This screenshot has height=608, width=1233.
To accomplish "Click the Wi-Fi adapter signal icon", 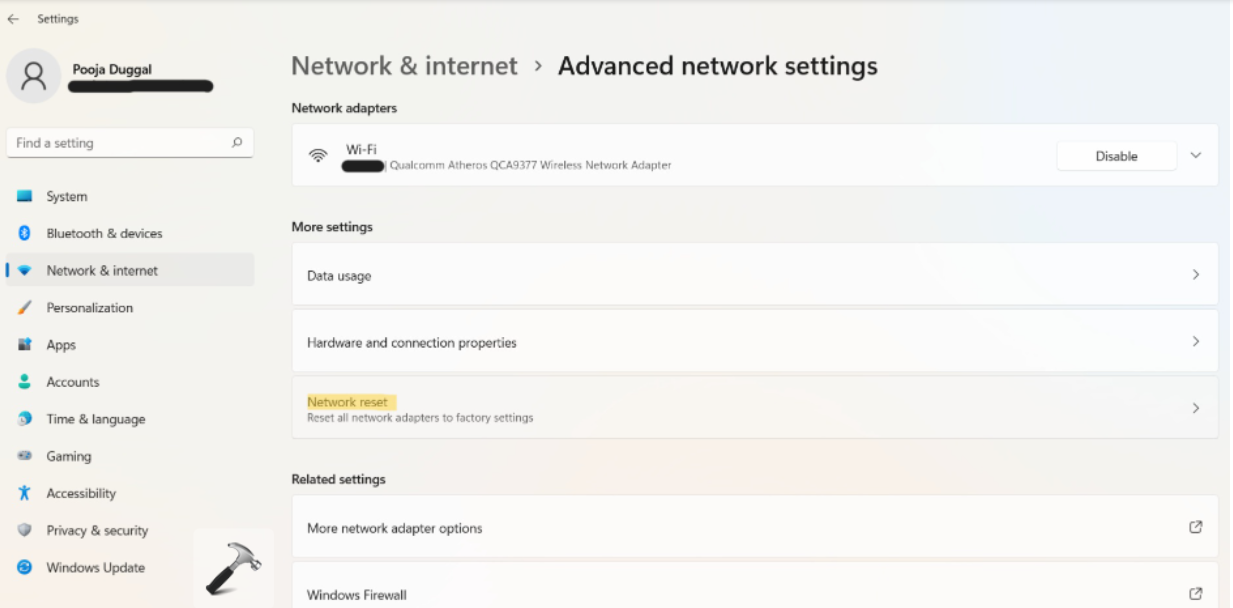I will pos(318,156).
